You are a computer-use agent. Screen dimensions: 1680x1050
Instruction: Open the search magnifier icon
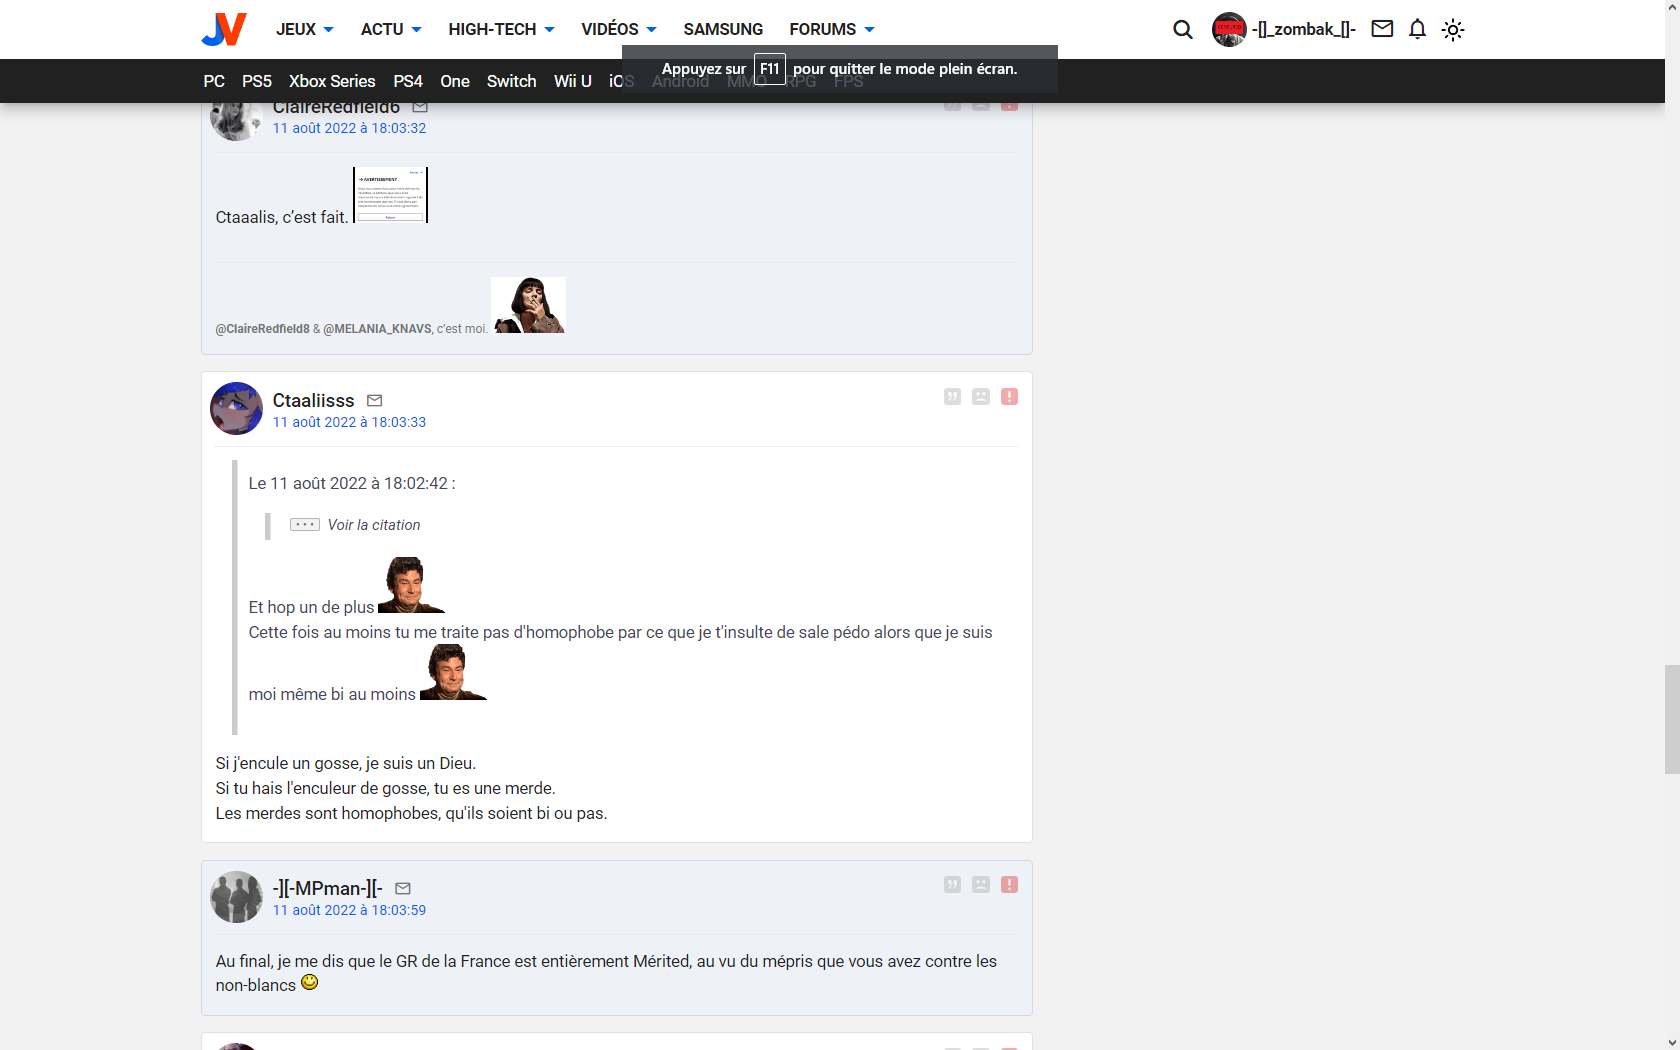pyautogui.click(x=1183, y=29)
